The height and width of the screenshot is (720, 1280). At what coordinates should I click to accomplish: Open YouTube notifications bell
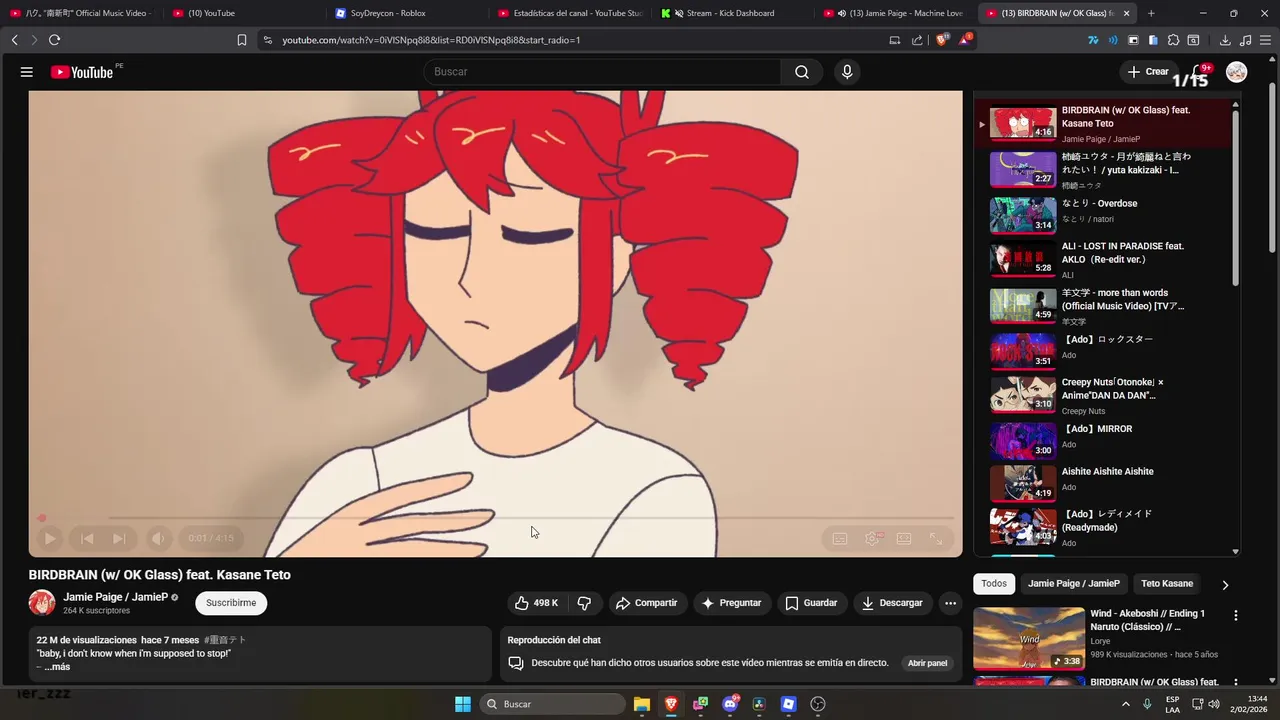pyautogui.click(x=1201, y=72)
